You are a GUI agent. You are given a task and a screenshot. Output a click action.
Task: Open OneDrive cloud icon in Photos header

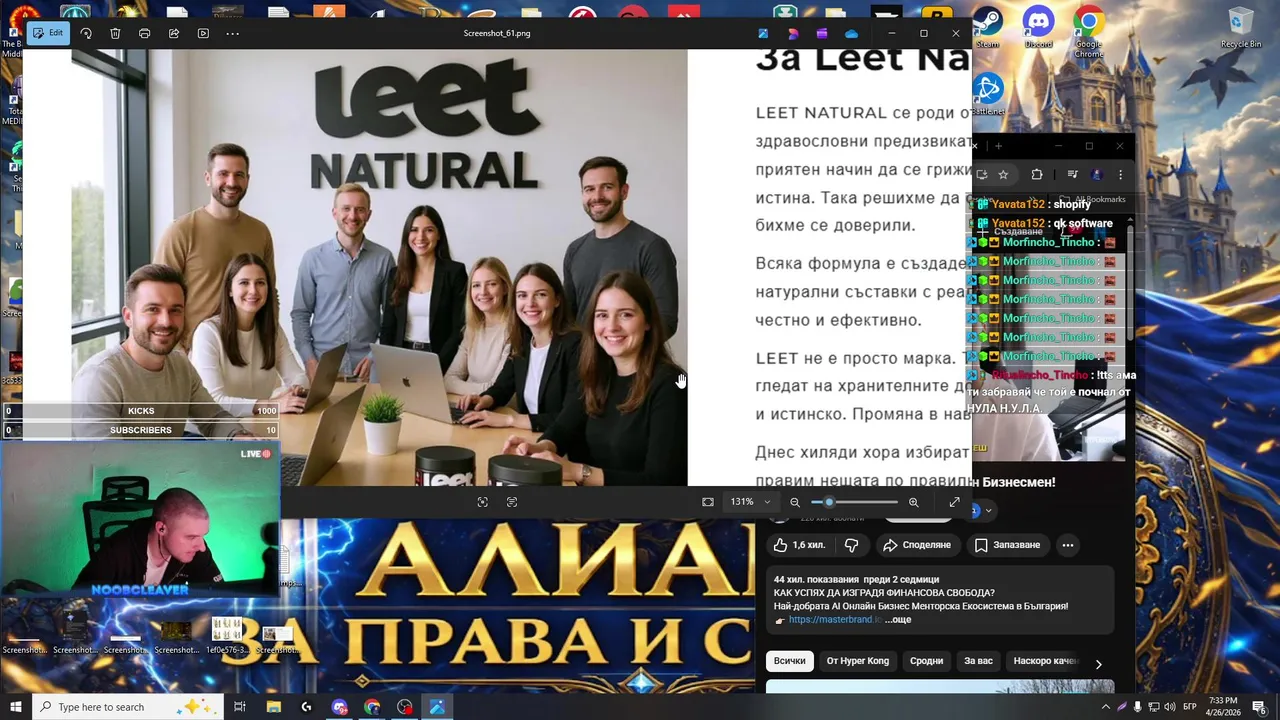pos(851,33)
